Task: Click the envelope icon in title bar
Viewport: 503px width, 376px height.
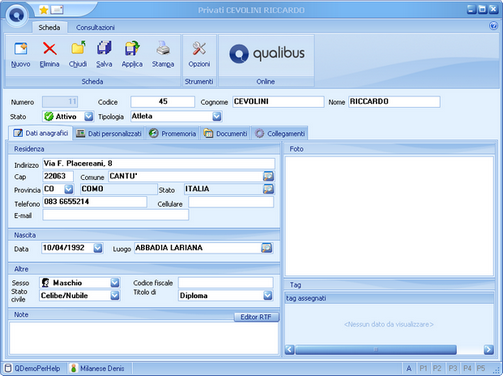Action: coord(57,10)
